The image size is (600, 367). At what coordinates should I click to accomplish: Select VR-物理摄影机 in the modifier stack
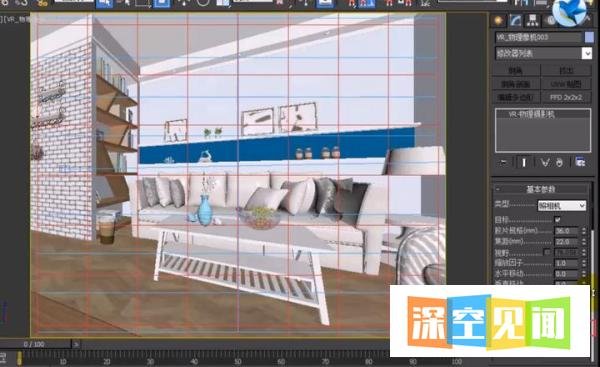532,114
